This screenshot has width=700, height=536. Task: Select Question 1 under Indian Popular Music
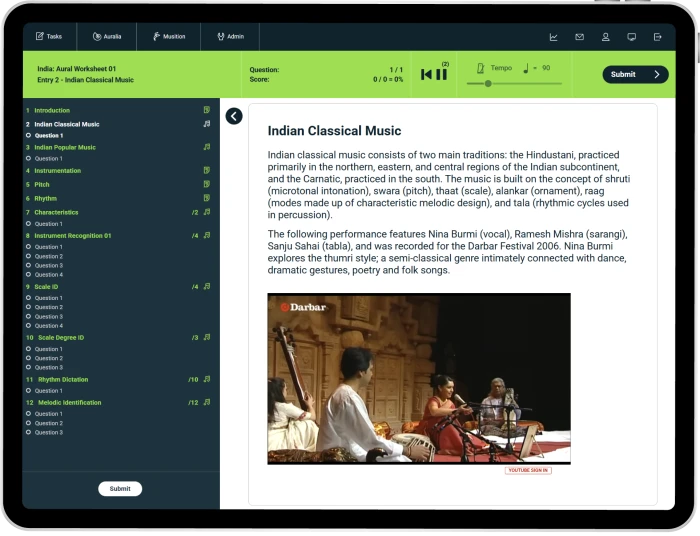[x=48, y=158]
